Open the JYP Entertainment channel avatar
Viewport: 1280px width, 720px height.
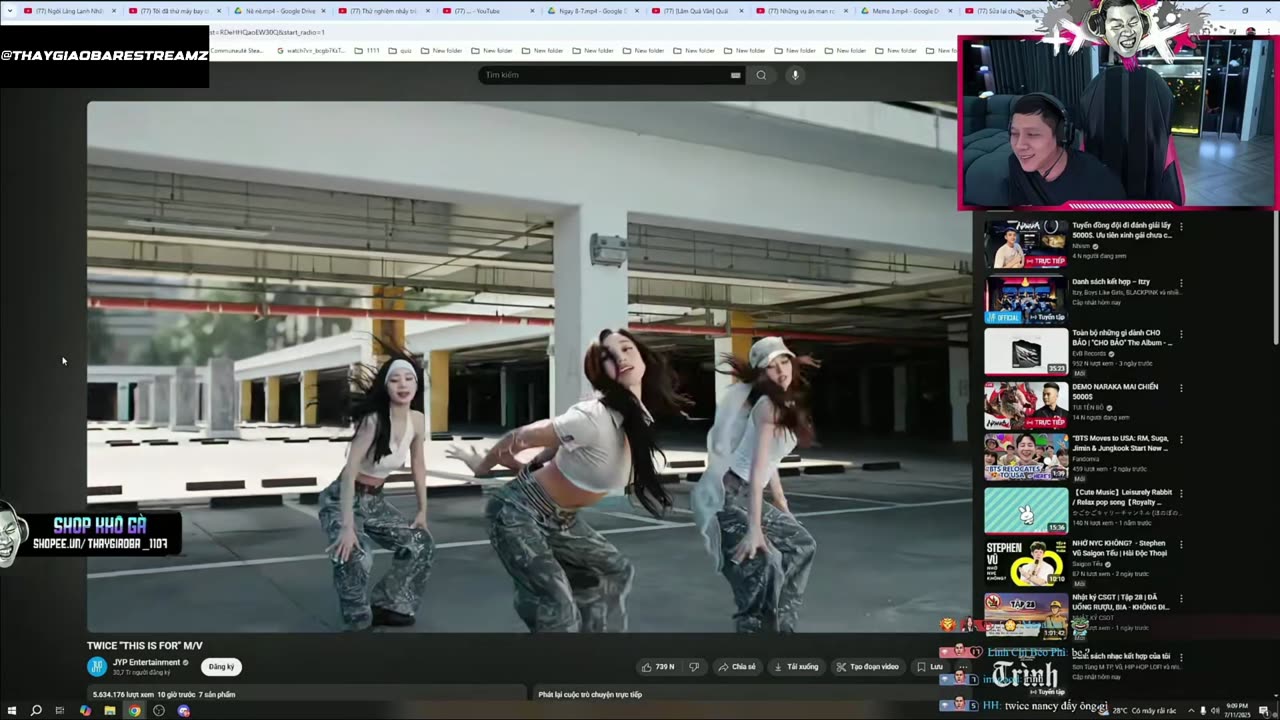click(x=97, y=667)
